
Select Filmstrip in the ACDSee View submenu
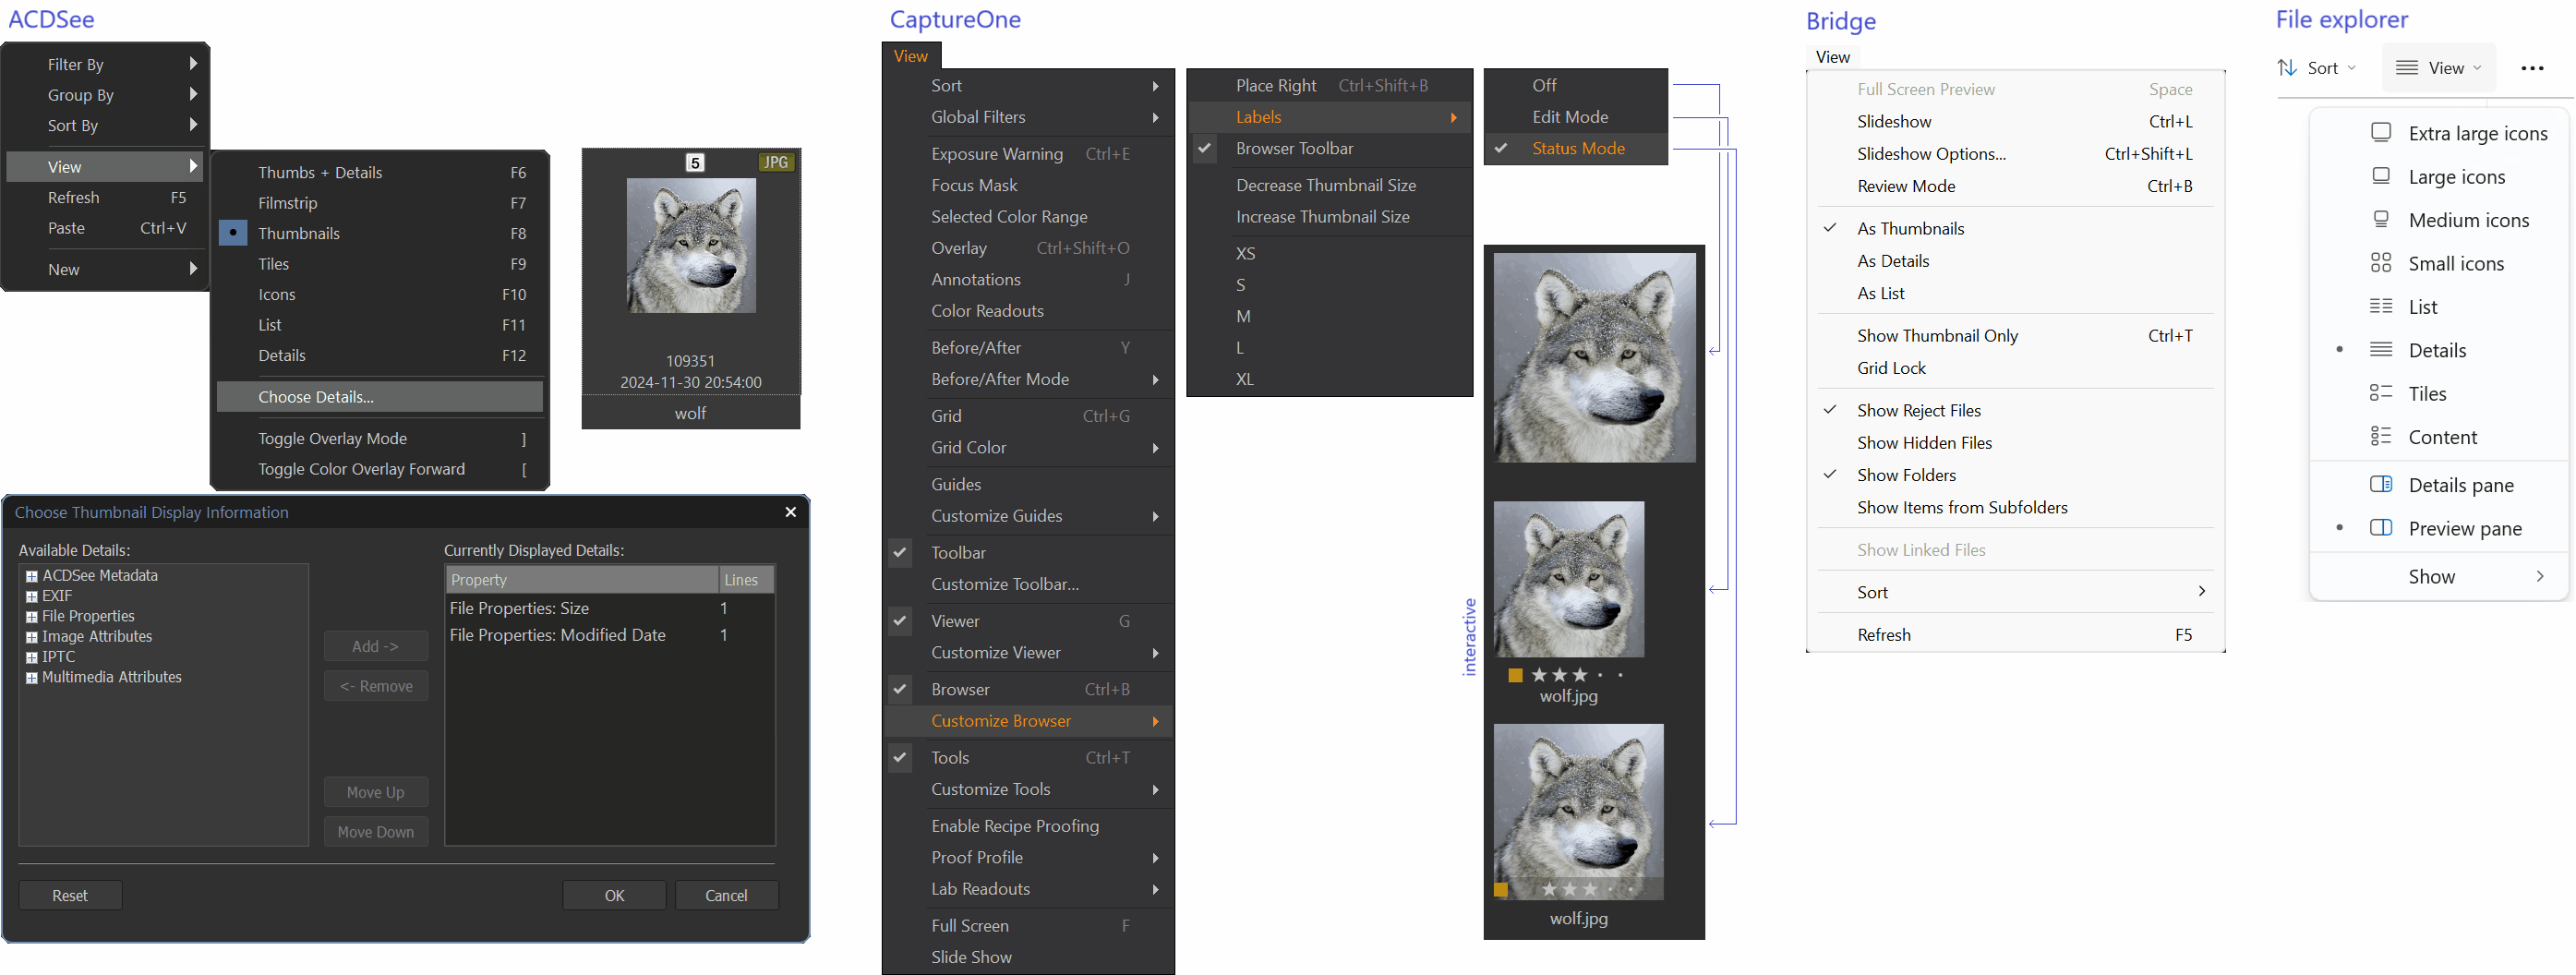[x=379, y=203]
